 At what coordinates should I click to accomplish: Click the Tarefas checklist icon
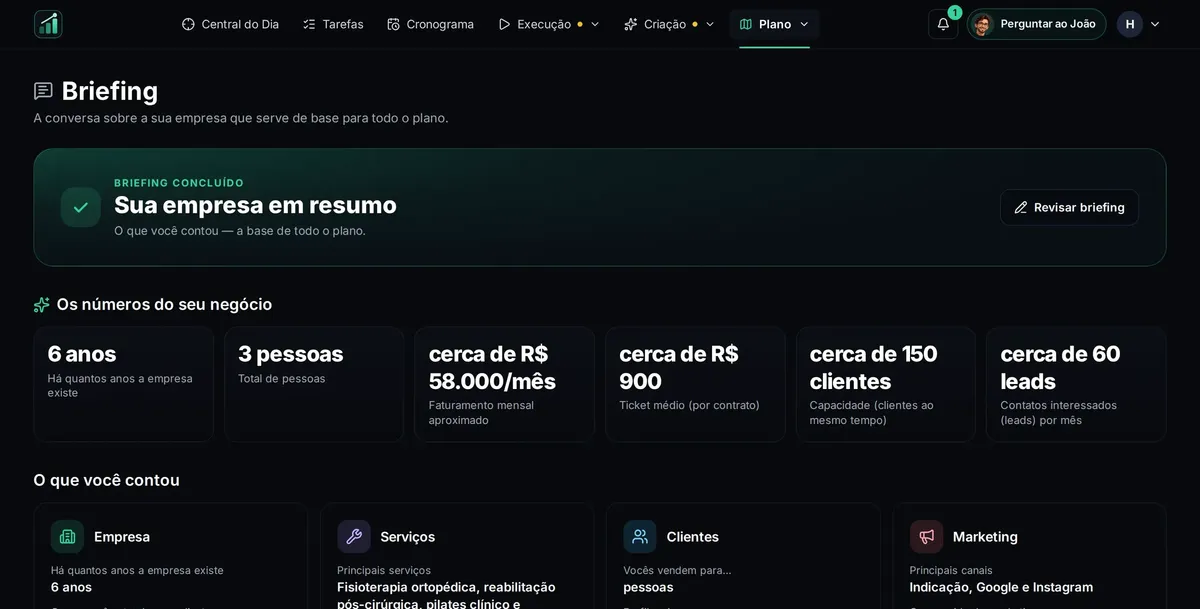pos(309,24)
